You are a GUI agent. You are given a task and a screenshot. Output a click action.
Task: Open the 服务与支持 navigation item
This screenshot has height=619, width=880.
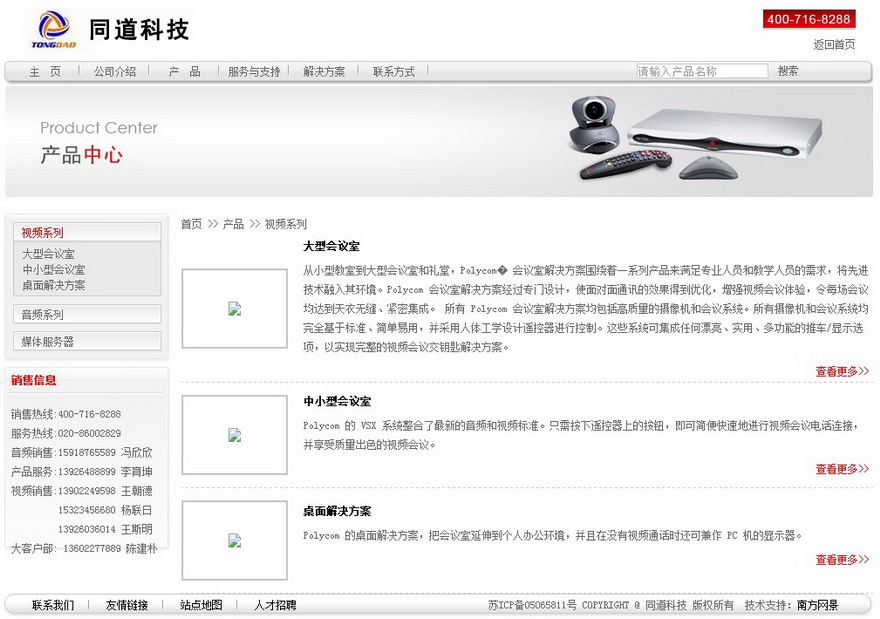(x=254, y=72)
